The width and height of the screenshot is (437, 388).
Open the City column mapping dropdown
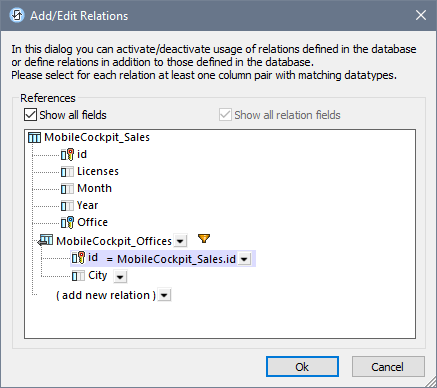tap(120, 276)
